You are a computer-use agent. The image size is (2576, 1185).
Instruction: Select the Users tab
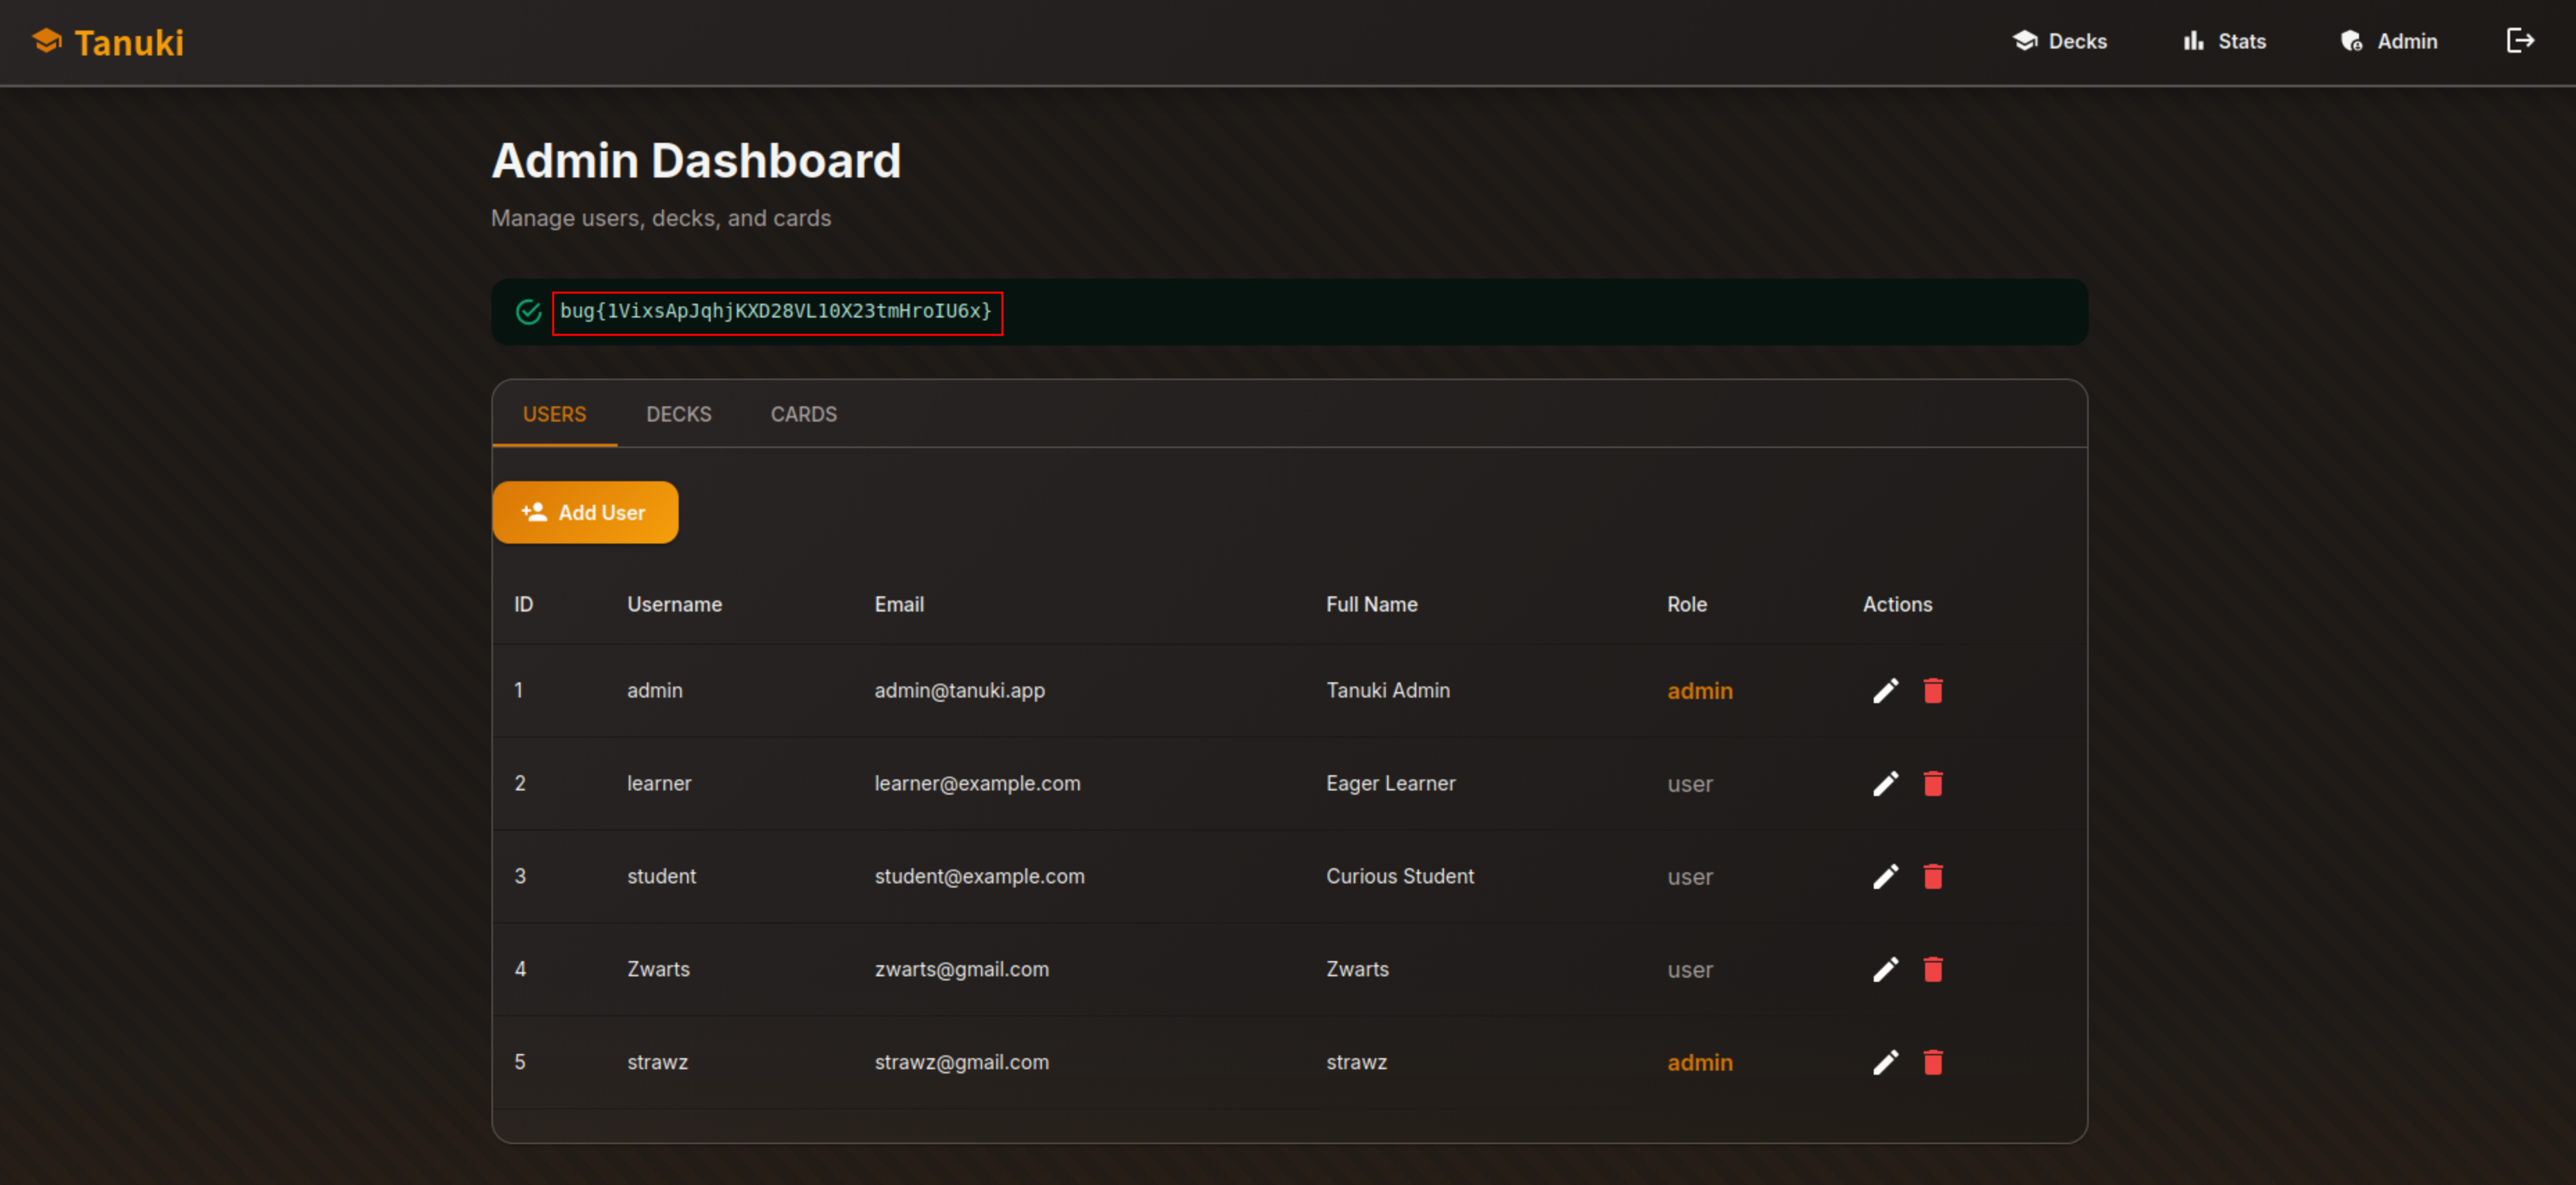click(x=554, y=414)
